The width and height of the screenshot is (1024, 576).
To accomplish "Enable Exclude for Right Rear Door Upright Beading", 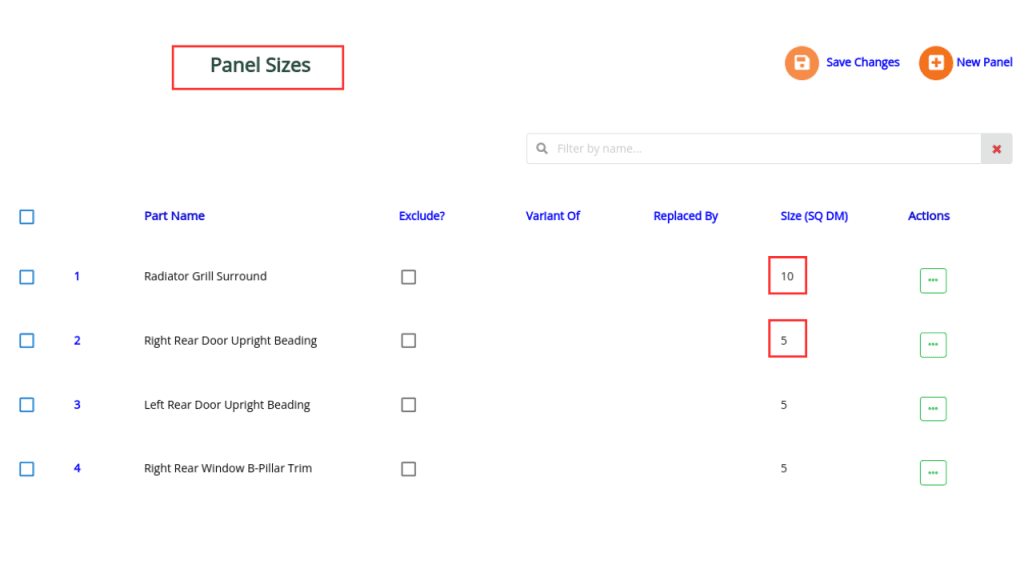I will click(x=408, y=340).
